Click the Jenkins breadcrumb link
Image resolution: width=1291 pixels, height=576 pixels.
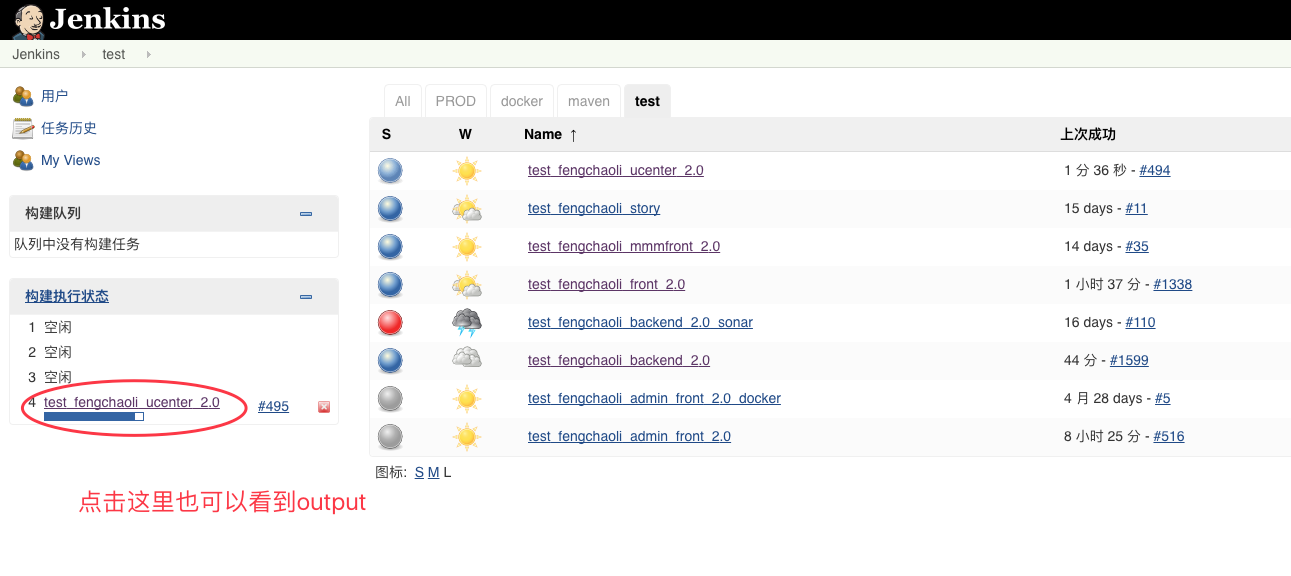pyautogui.click(x=36, y=54)
